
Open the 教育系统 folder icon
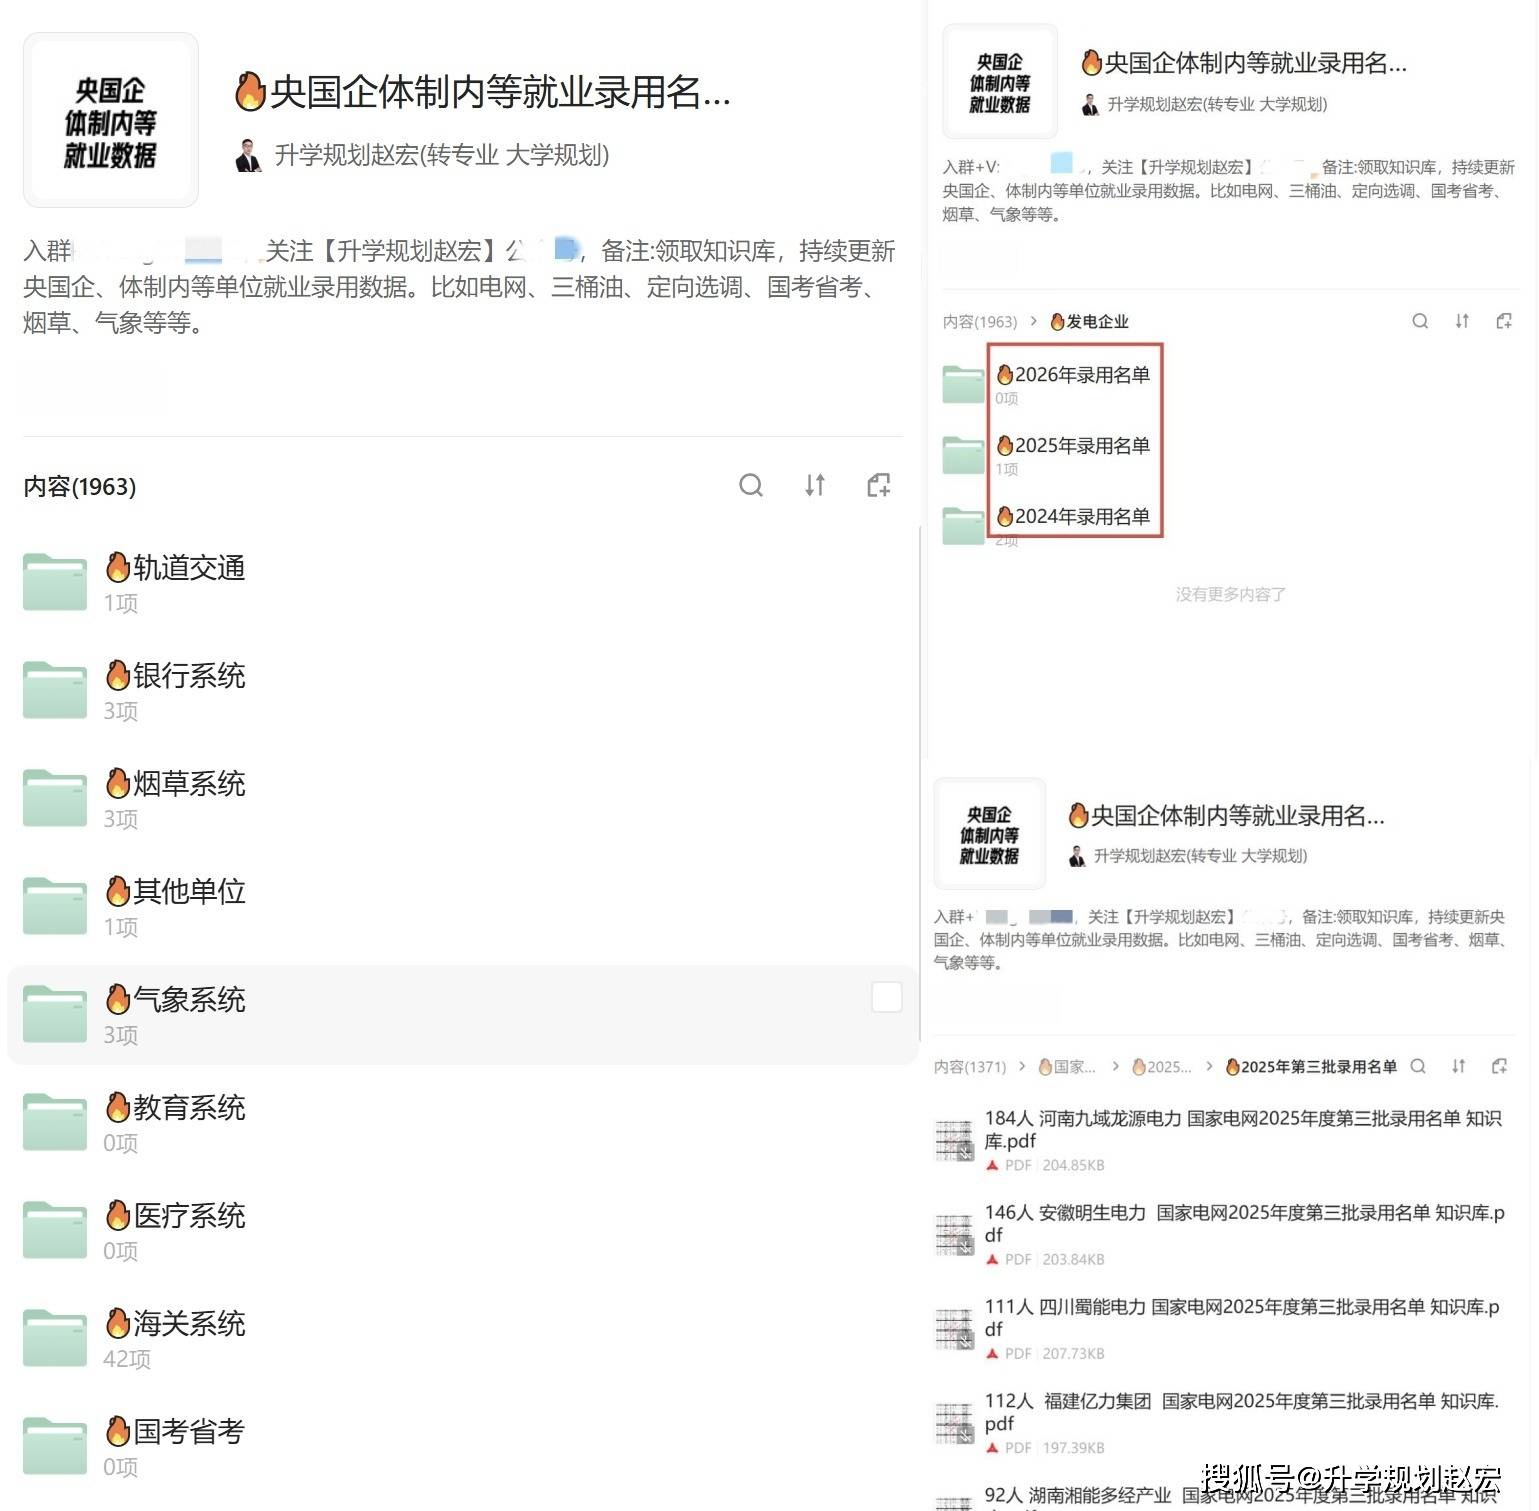click(55, 1121)
